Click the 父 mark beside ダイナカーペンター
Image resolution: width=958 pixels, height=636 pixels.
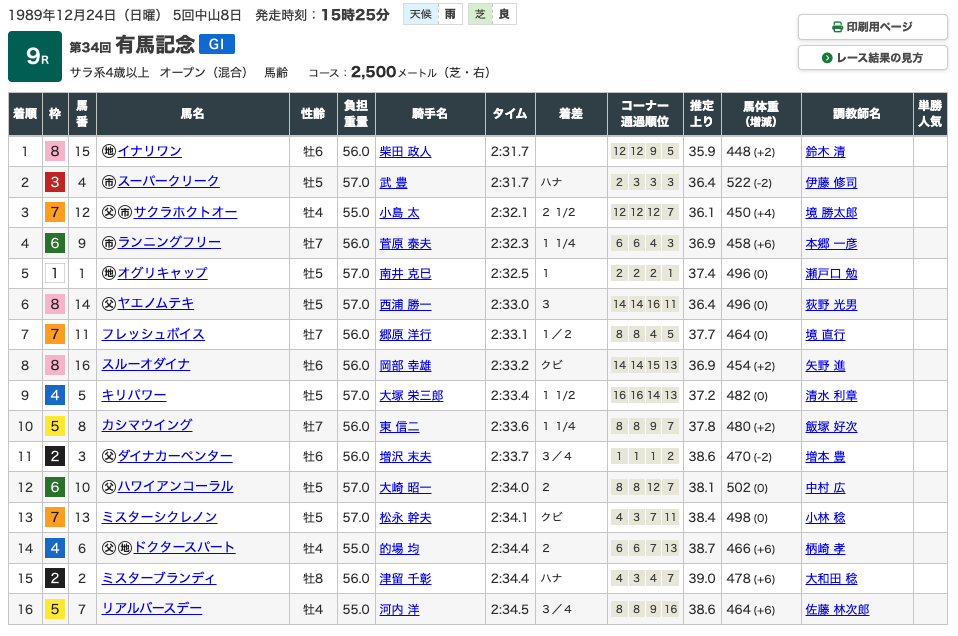108,457
